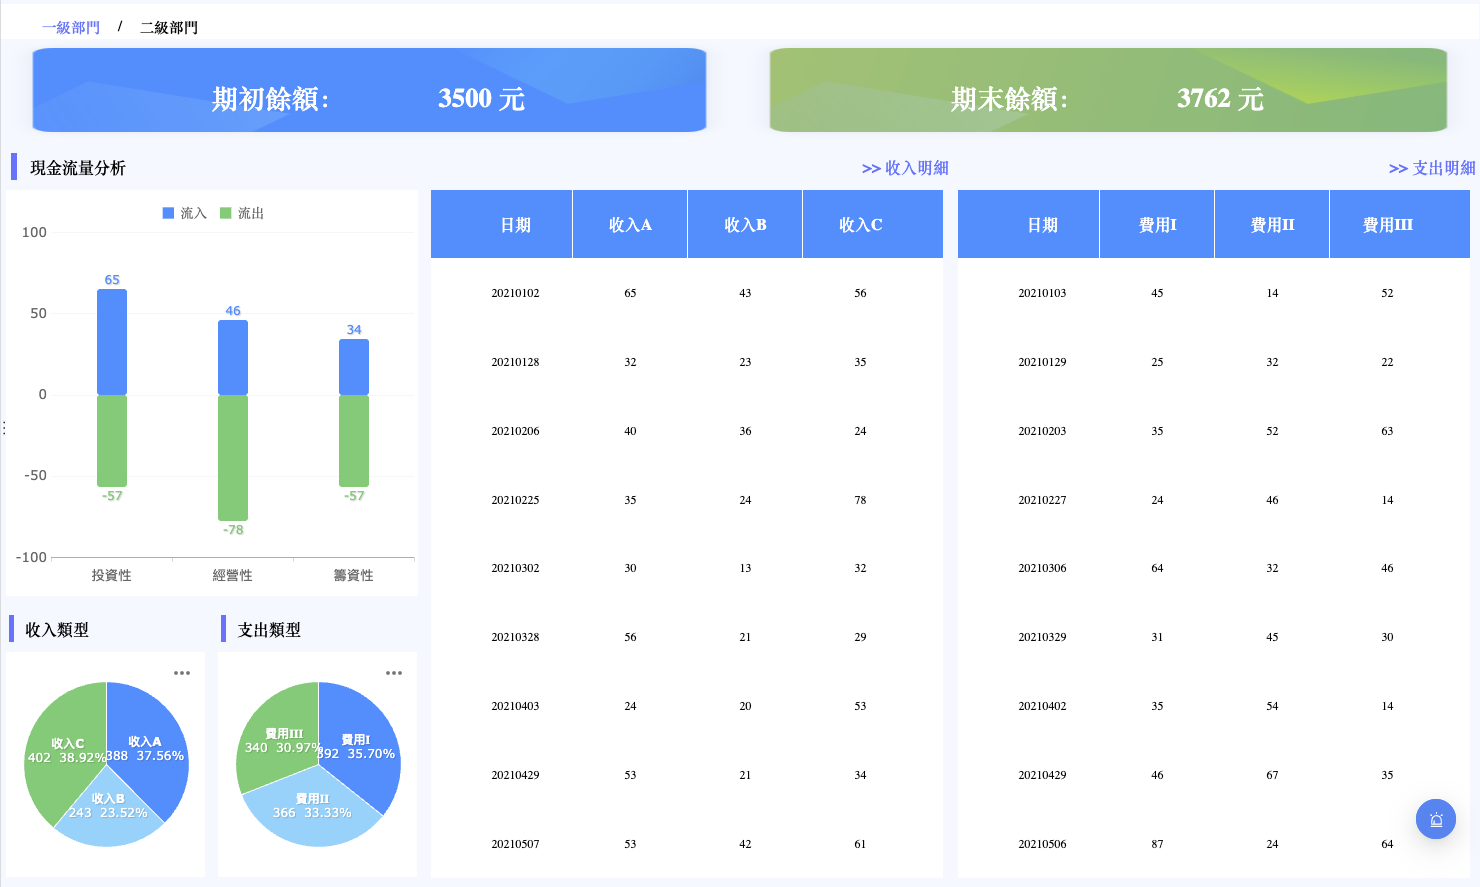Click expense date cell 20210129
1480x887 pixels.
click(x=1042, y=362)
